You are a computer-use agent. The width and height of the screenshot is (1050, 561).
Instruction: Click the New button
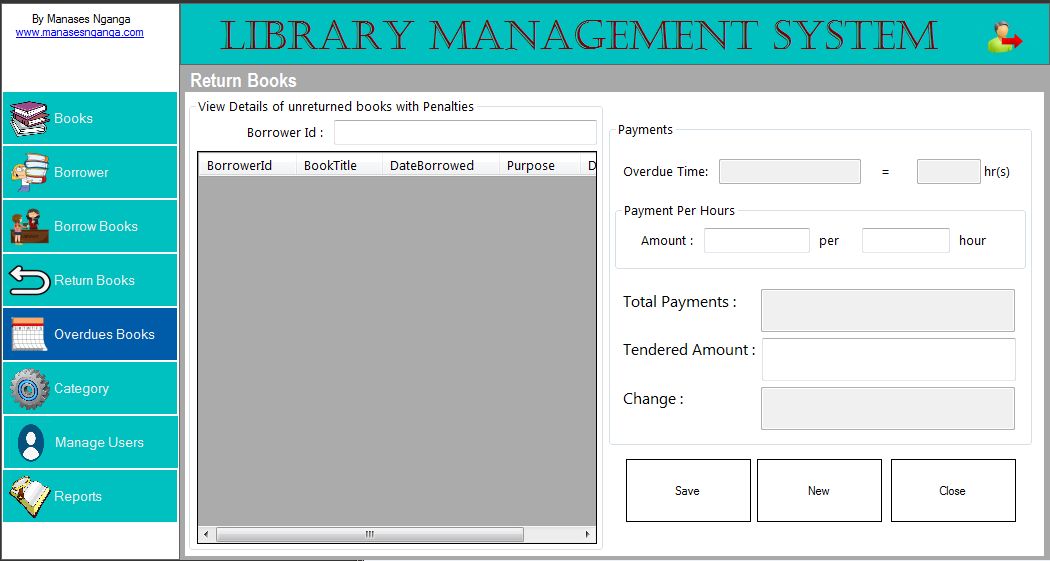[x=819, y=491]
